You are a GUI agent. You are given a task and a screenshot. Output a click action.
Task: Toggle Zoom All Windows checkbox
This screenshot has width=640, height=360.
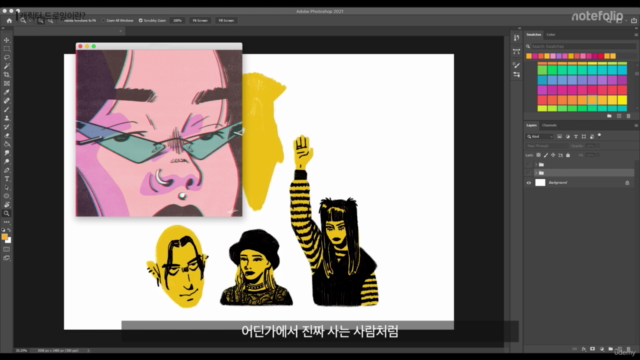[x=103, y=20]
